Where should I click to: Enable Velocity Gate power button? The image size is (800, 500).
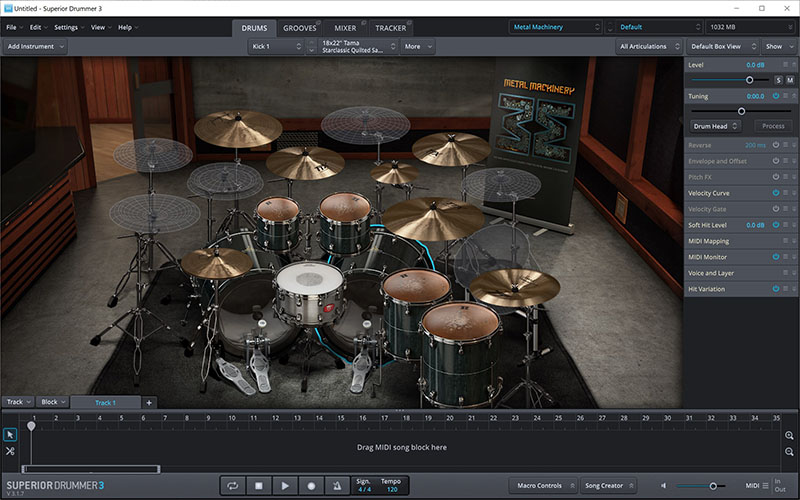776,209
